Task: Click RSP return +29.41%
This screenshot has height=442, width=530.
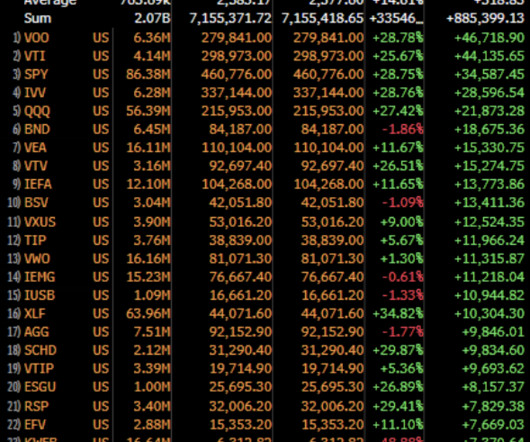Action: (398, 406)
